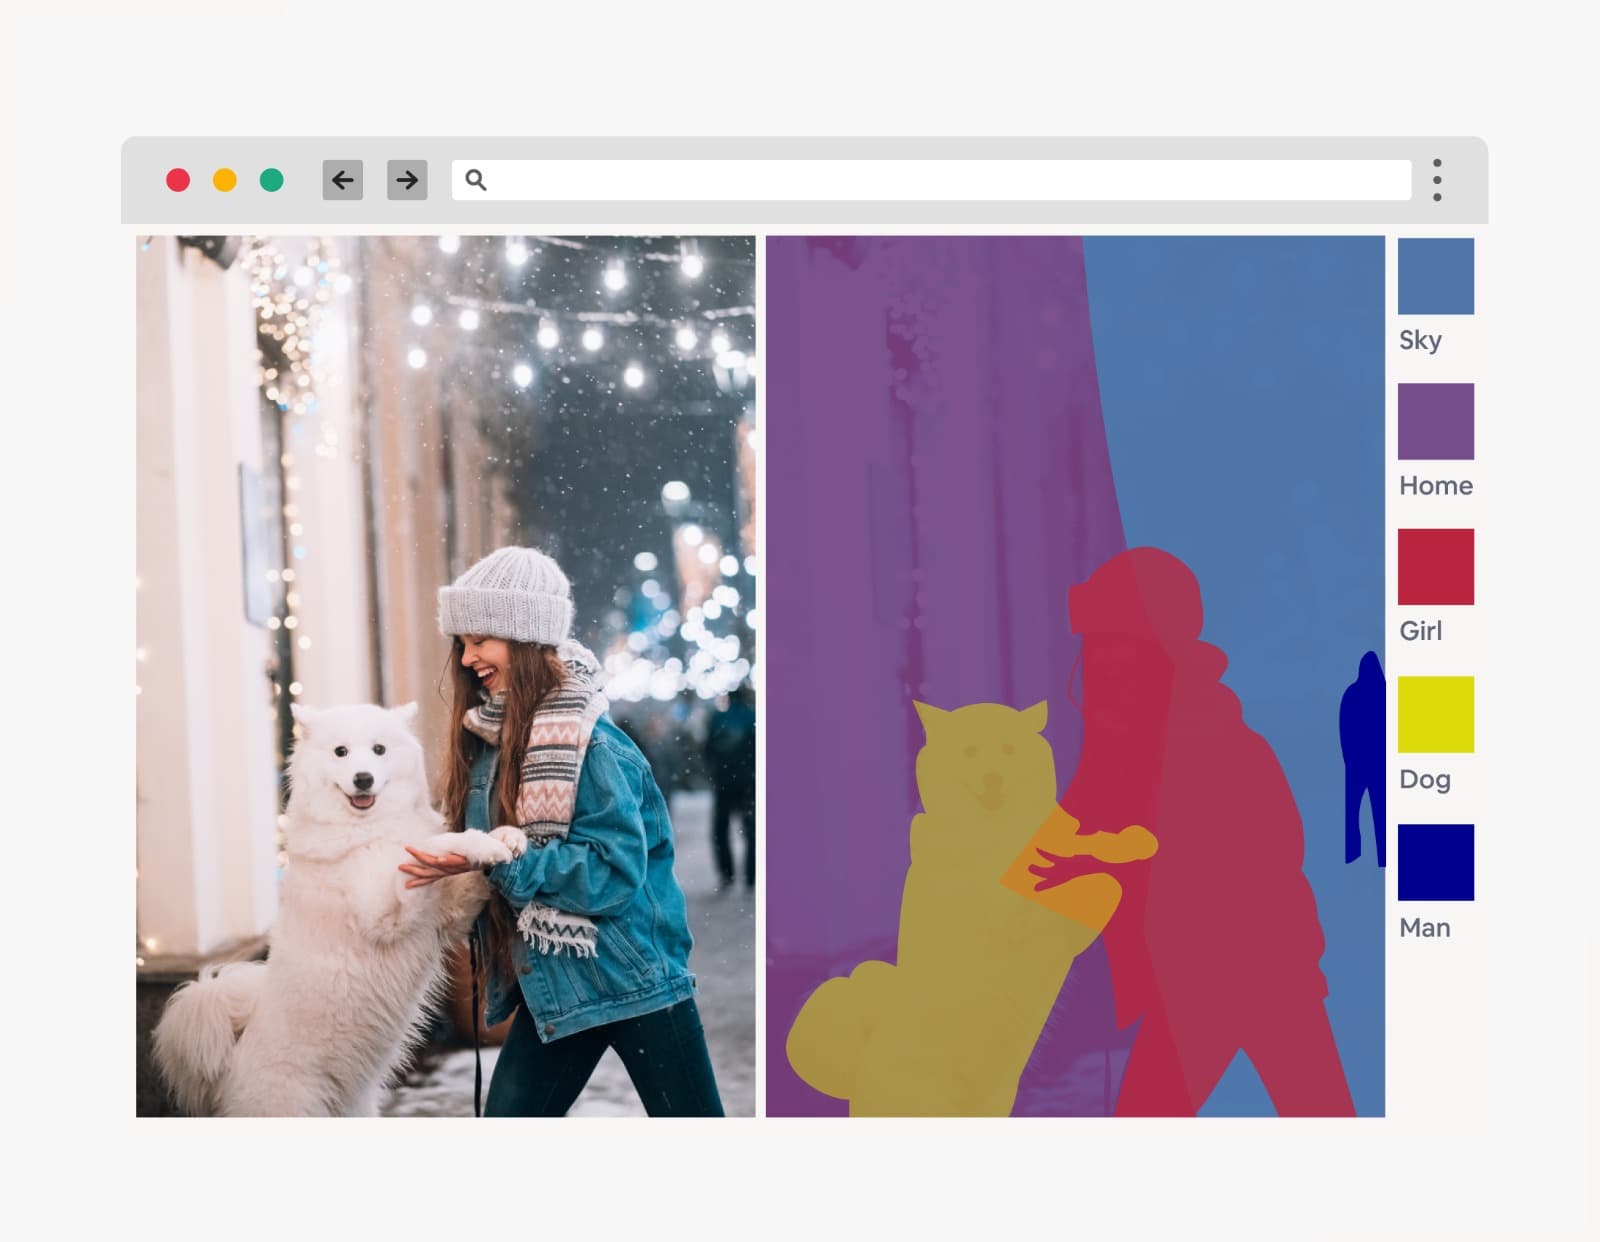The width and height of the screenshot is (1600, 1242).
Task: Click inside the browser address bar
Action: click(900, 180)
